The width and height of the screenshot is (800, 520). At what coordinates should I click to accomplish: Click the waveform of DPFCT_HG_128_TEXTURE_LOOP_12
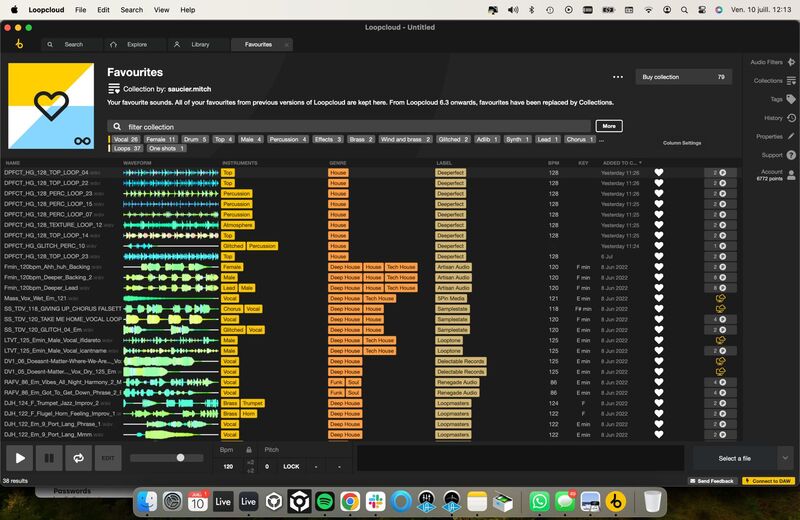171,225
